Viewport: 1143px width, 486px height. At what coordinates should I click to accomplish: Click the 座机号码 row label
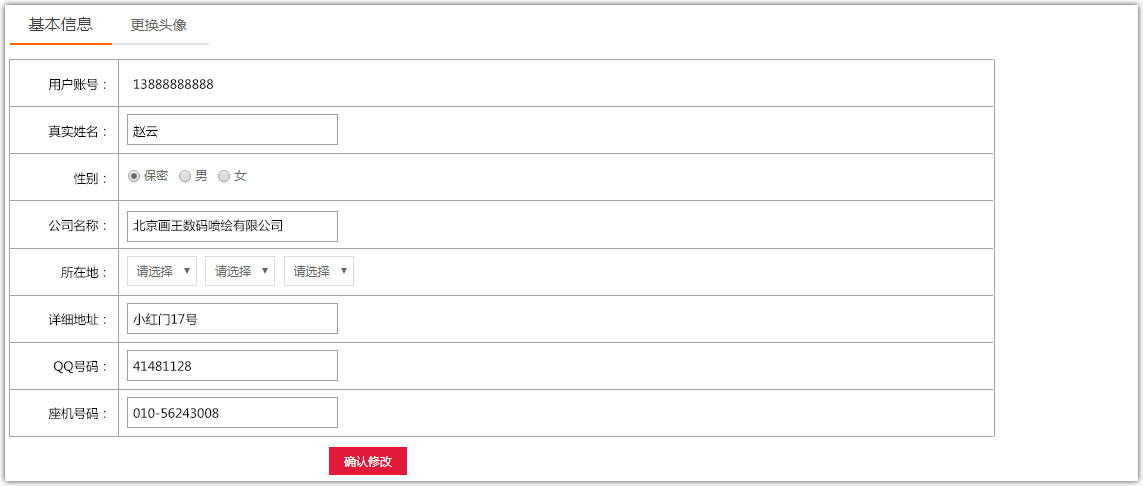tap(77, 413)
